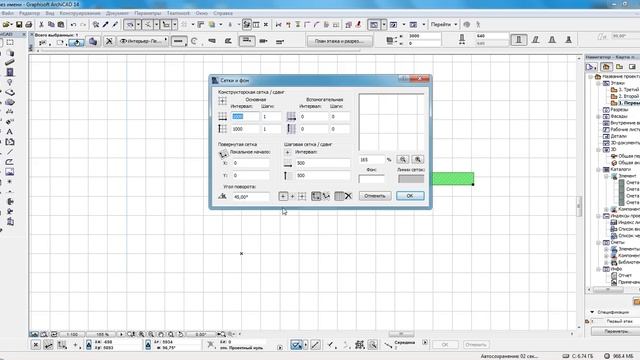
Task: Switch to View Map in Navigator
Action: point(619,67)
